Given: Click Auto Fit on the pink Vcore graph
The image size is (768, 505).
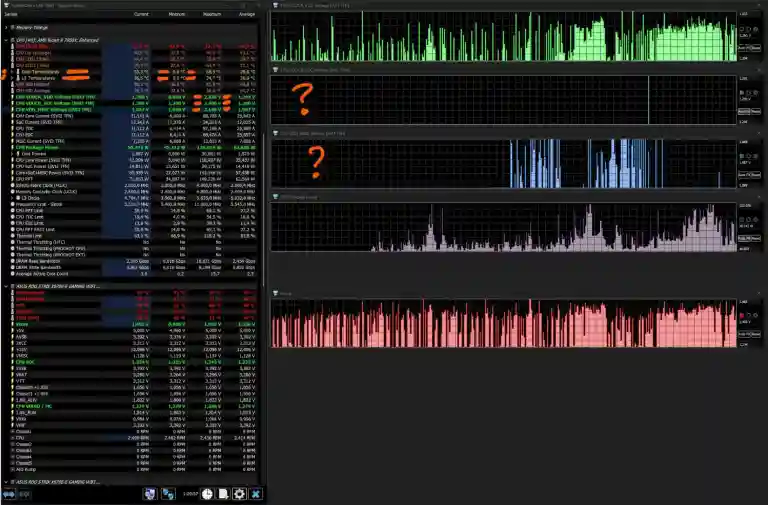Looking at the screenshot, I should tap(743, 334).
